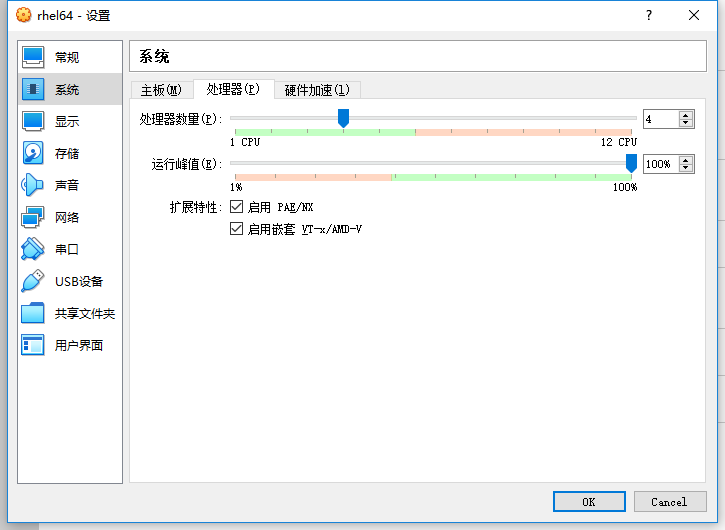Disable the 启用 PAE/NX checkbox
The width and height of the screenshot is (725, 530).
(x=237, y=207)
